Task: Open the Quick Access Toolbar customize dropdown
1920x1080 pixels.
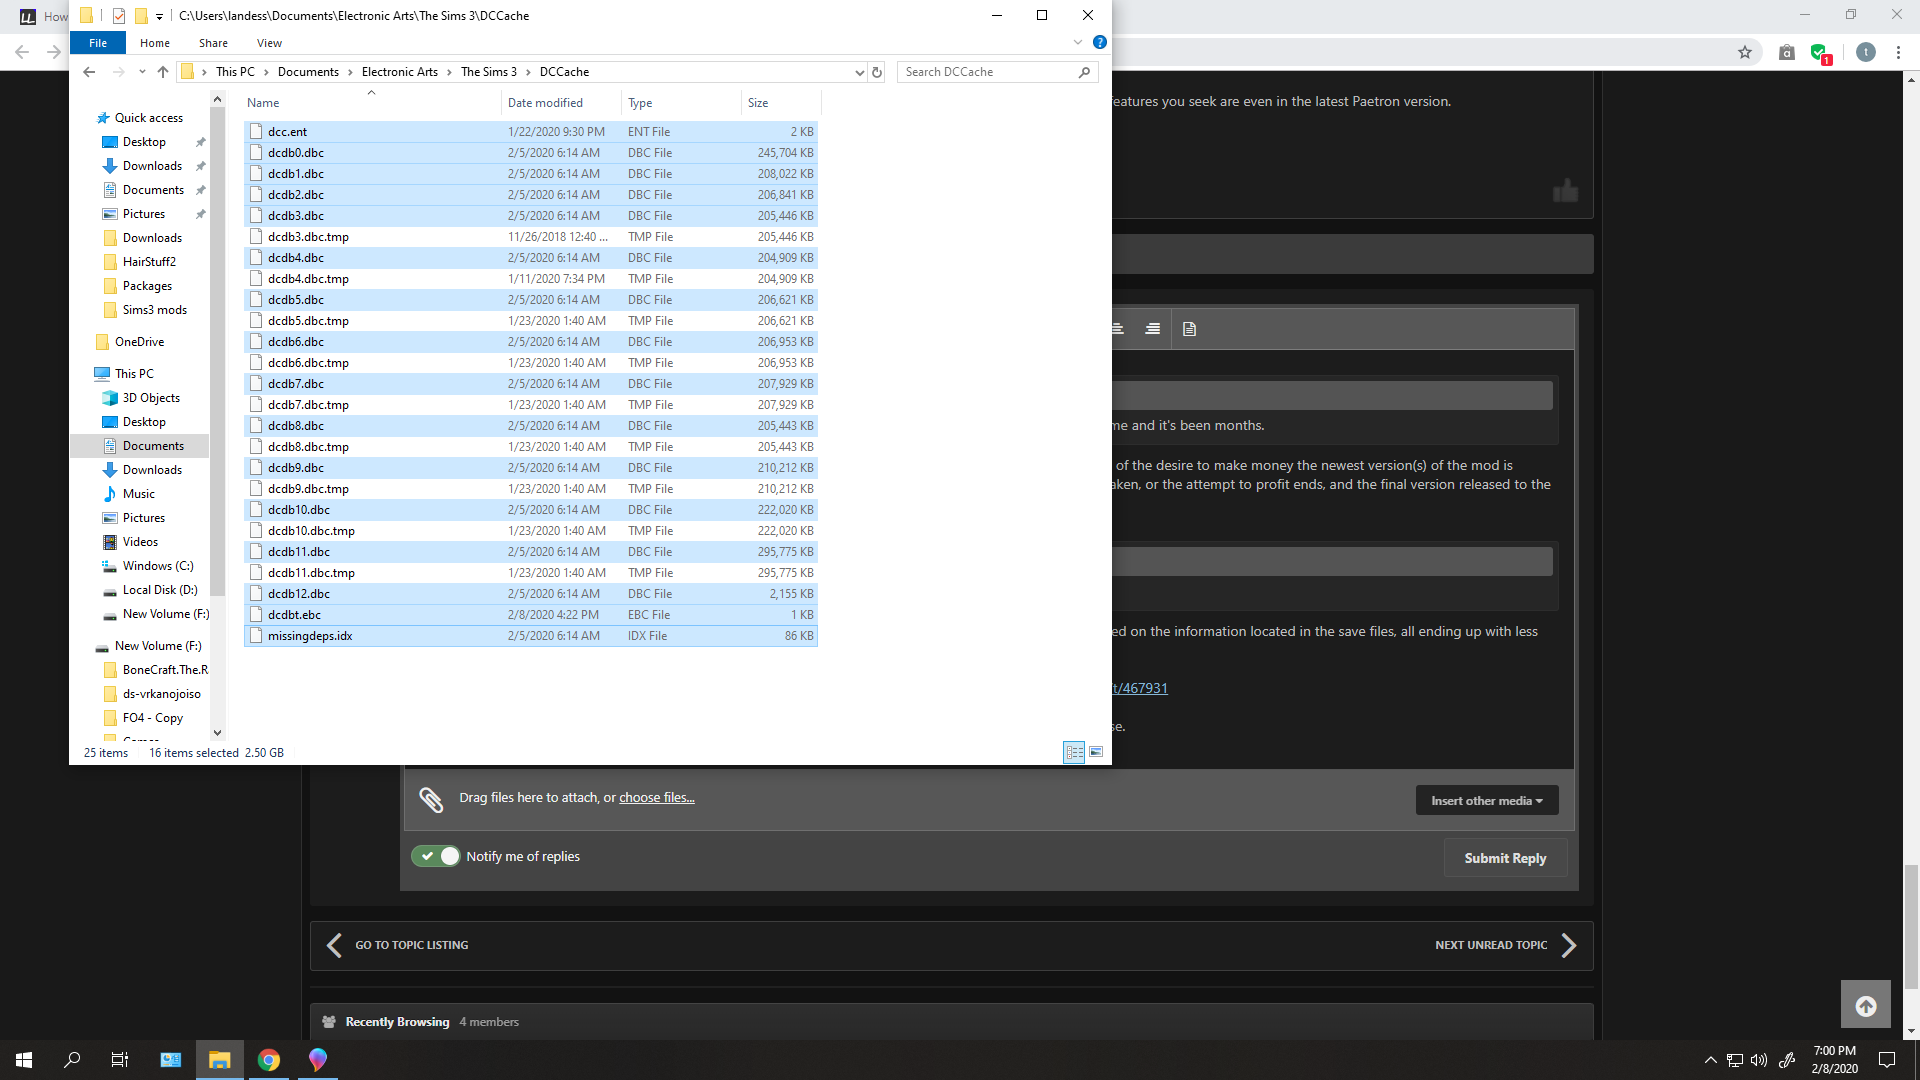Action: point(159,16)
